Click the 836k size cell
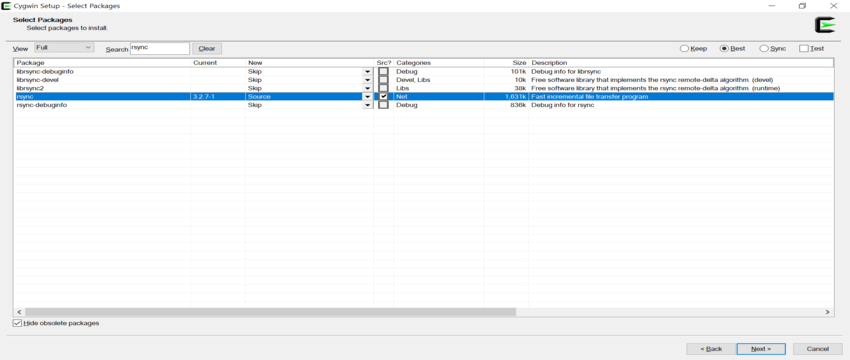Viewport: 850px width, 360px height. [x=518, y=105]
